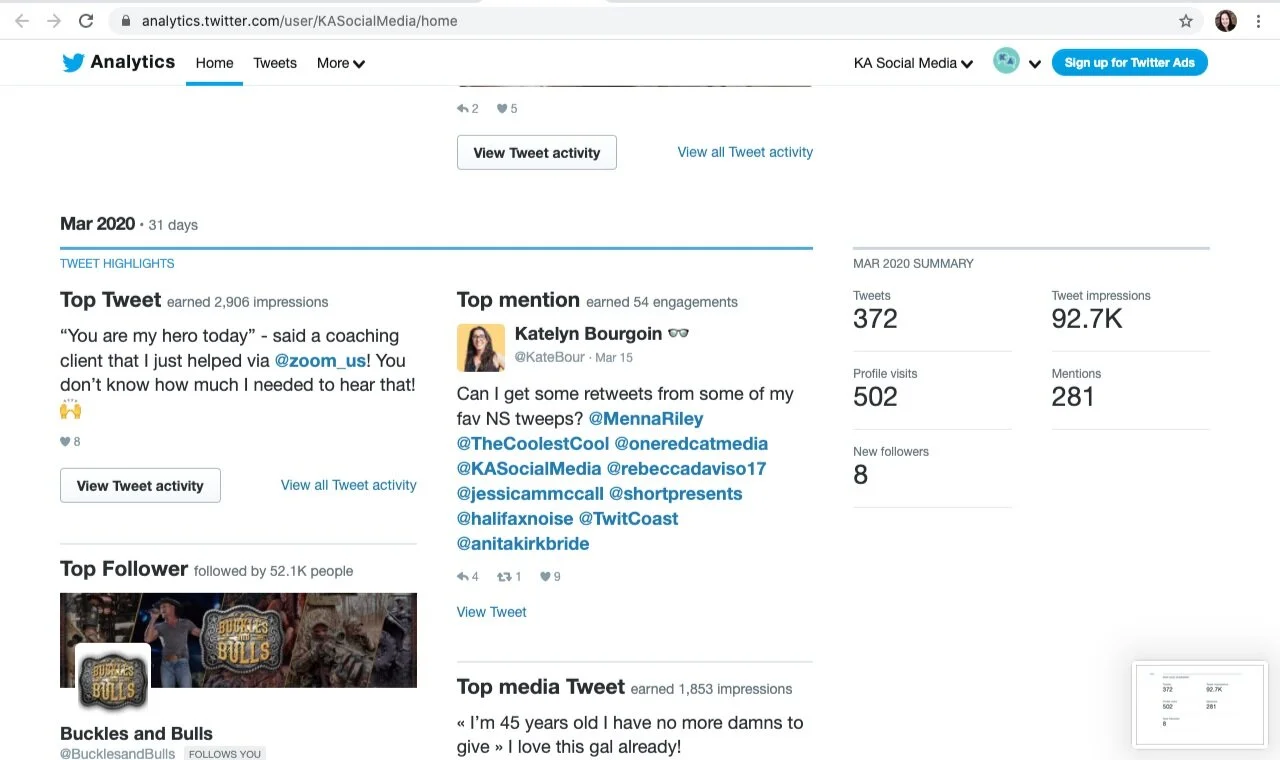Click New followers 8 value
The image size is (1280, 760).
pyautogui.click(x=860, y=475)
